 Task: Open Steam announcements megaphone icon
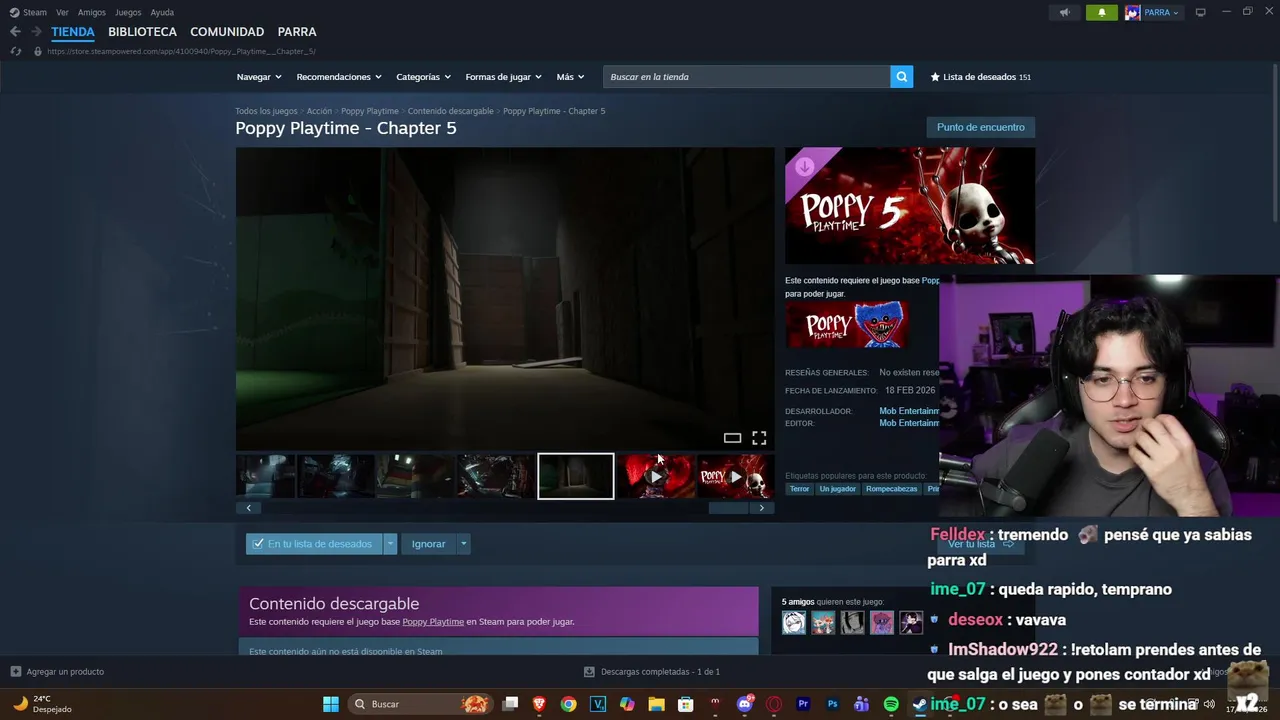tap(1064, 12)
